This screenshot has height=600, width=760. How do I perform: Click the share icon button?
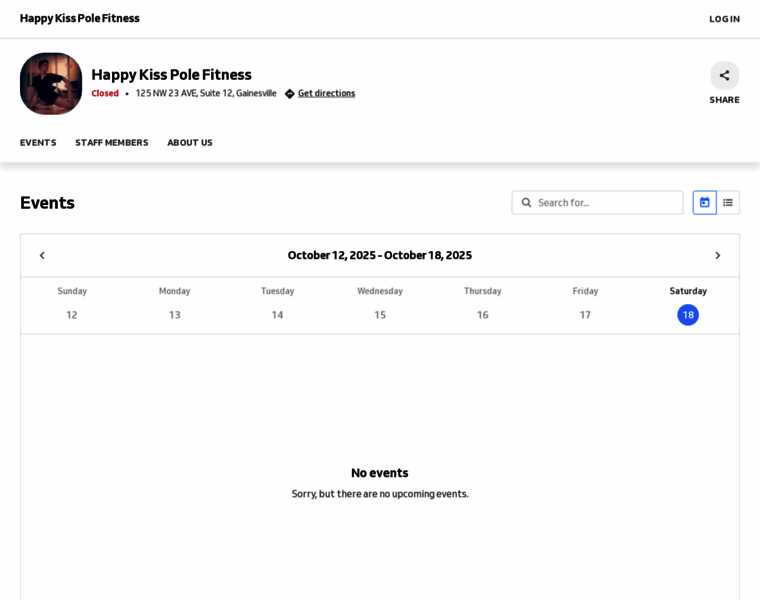[x=724, y=75]
